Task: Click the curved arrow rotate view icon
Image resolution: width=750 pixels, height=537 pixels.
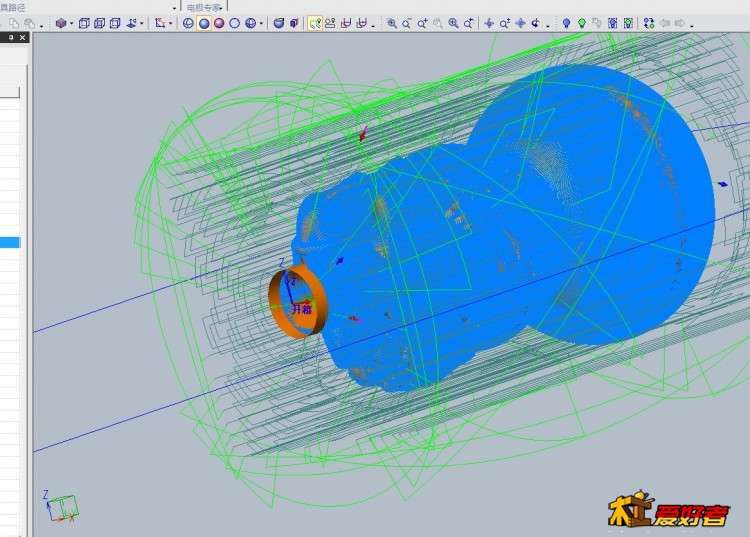Action: pos(536,23)
